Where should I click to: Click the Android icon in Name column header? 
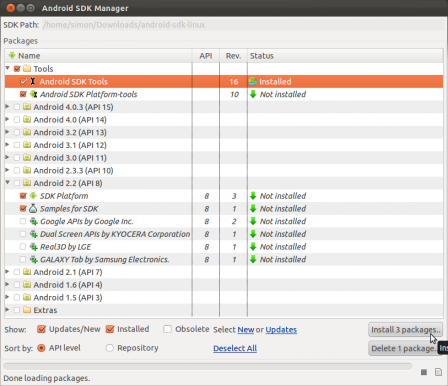(12, 55)
